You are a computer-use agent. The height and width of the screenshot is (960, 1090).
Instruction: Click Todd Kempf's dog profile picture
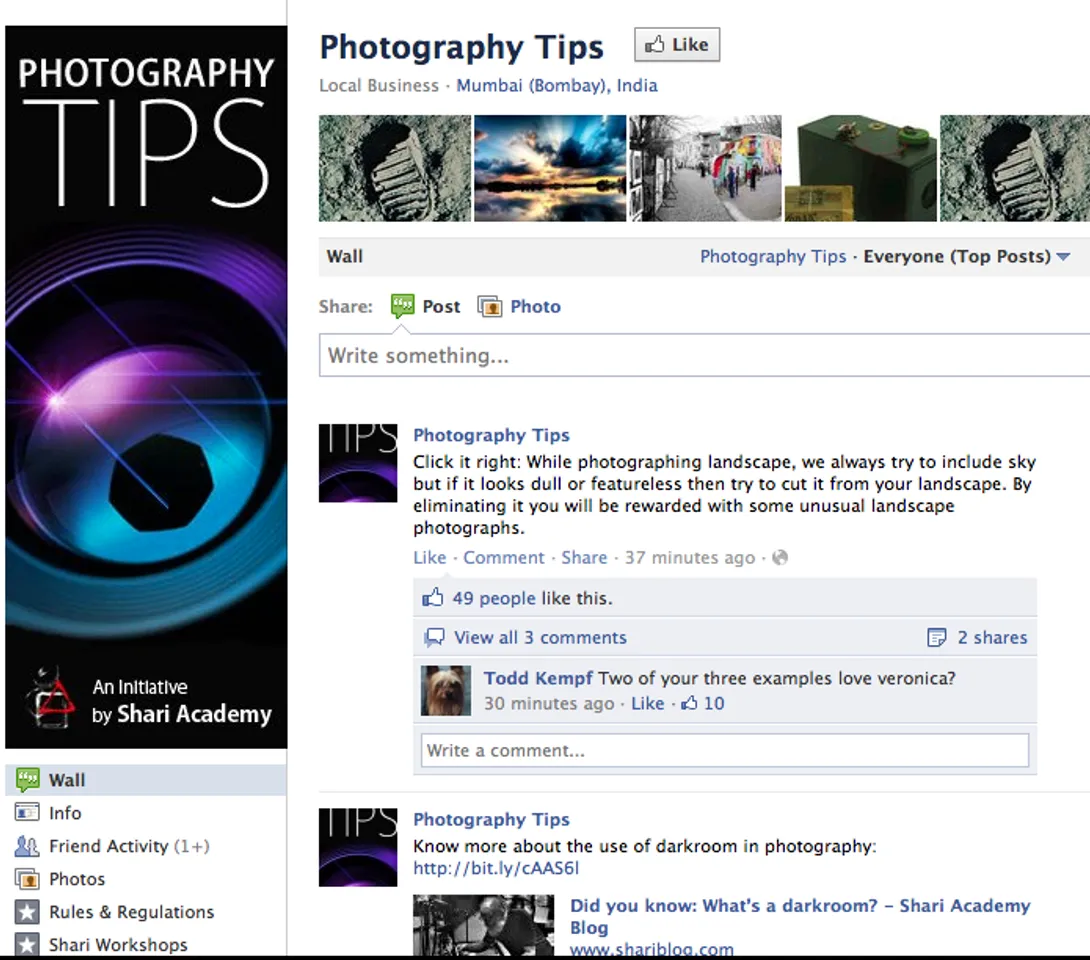tap(446, 691)
